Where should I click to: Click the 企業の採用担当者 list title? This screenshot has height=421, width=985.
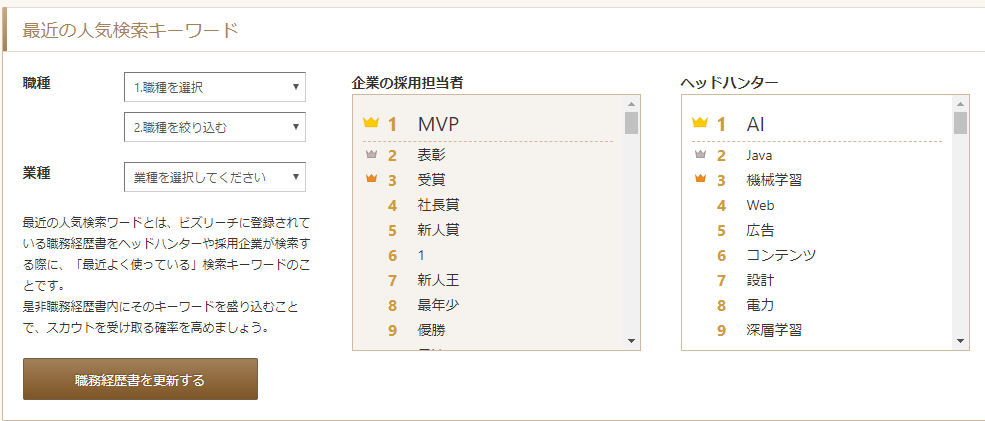pyautogui.click(x=408, y=82)
